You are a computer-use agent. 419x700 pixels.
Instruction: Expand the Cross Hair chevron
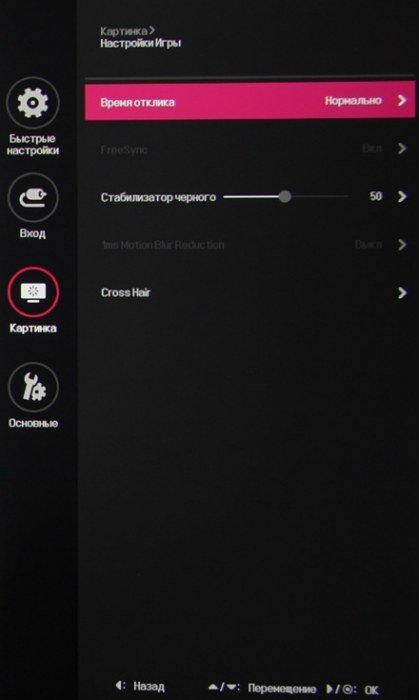(x=402, y=293)
